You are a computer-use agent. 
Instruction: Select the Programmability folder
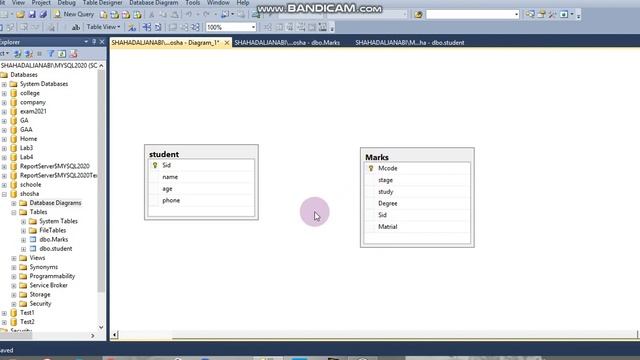[x=52, y=276]
